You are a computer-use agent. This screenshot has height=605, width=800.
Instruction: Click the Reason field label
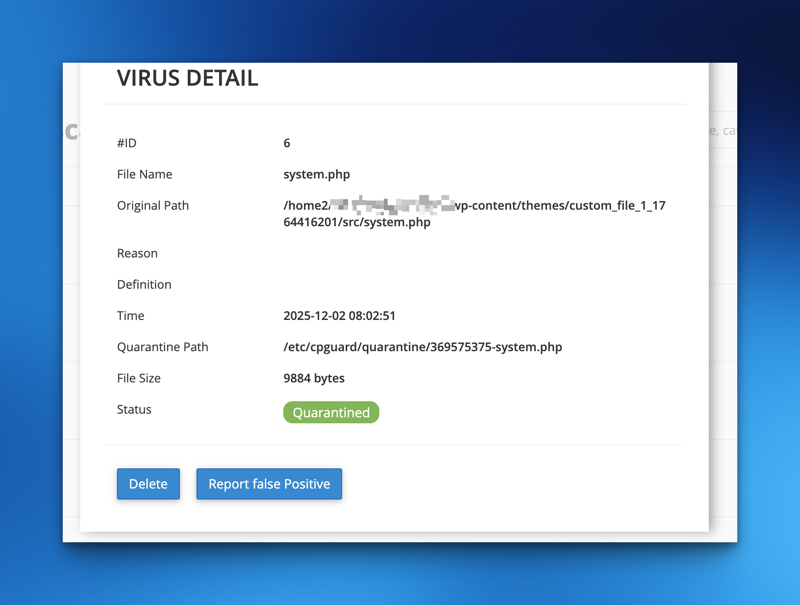[137, 253]
